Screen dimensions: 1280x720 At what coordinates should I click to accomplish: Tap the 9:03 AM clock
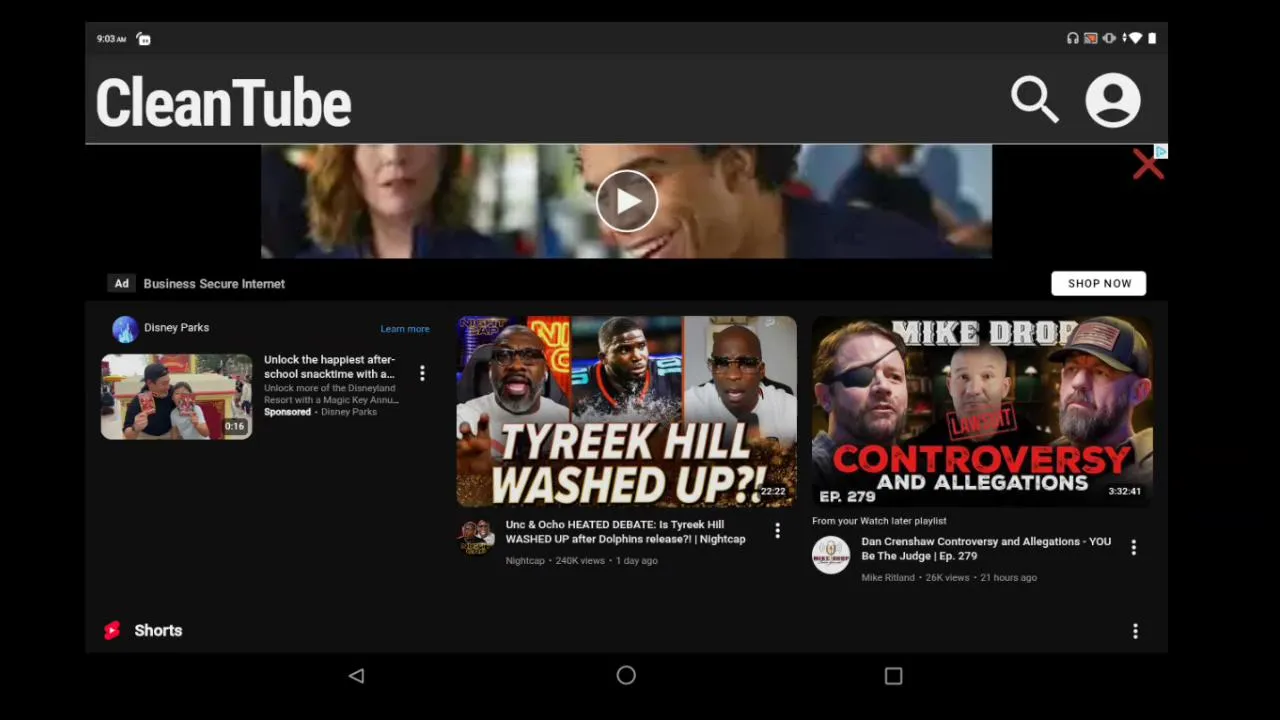coord(111,39)
